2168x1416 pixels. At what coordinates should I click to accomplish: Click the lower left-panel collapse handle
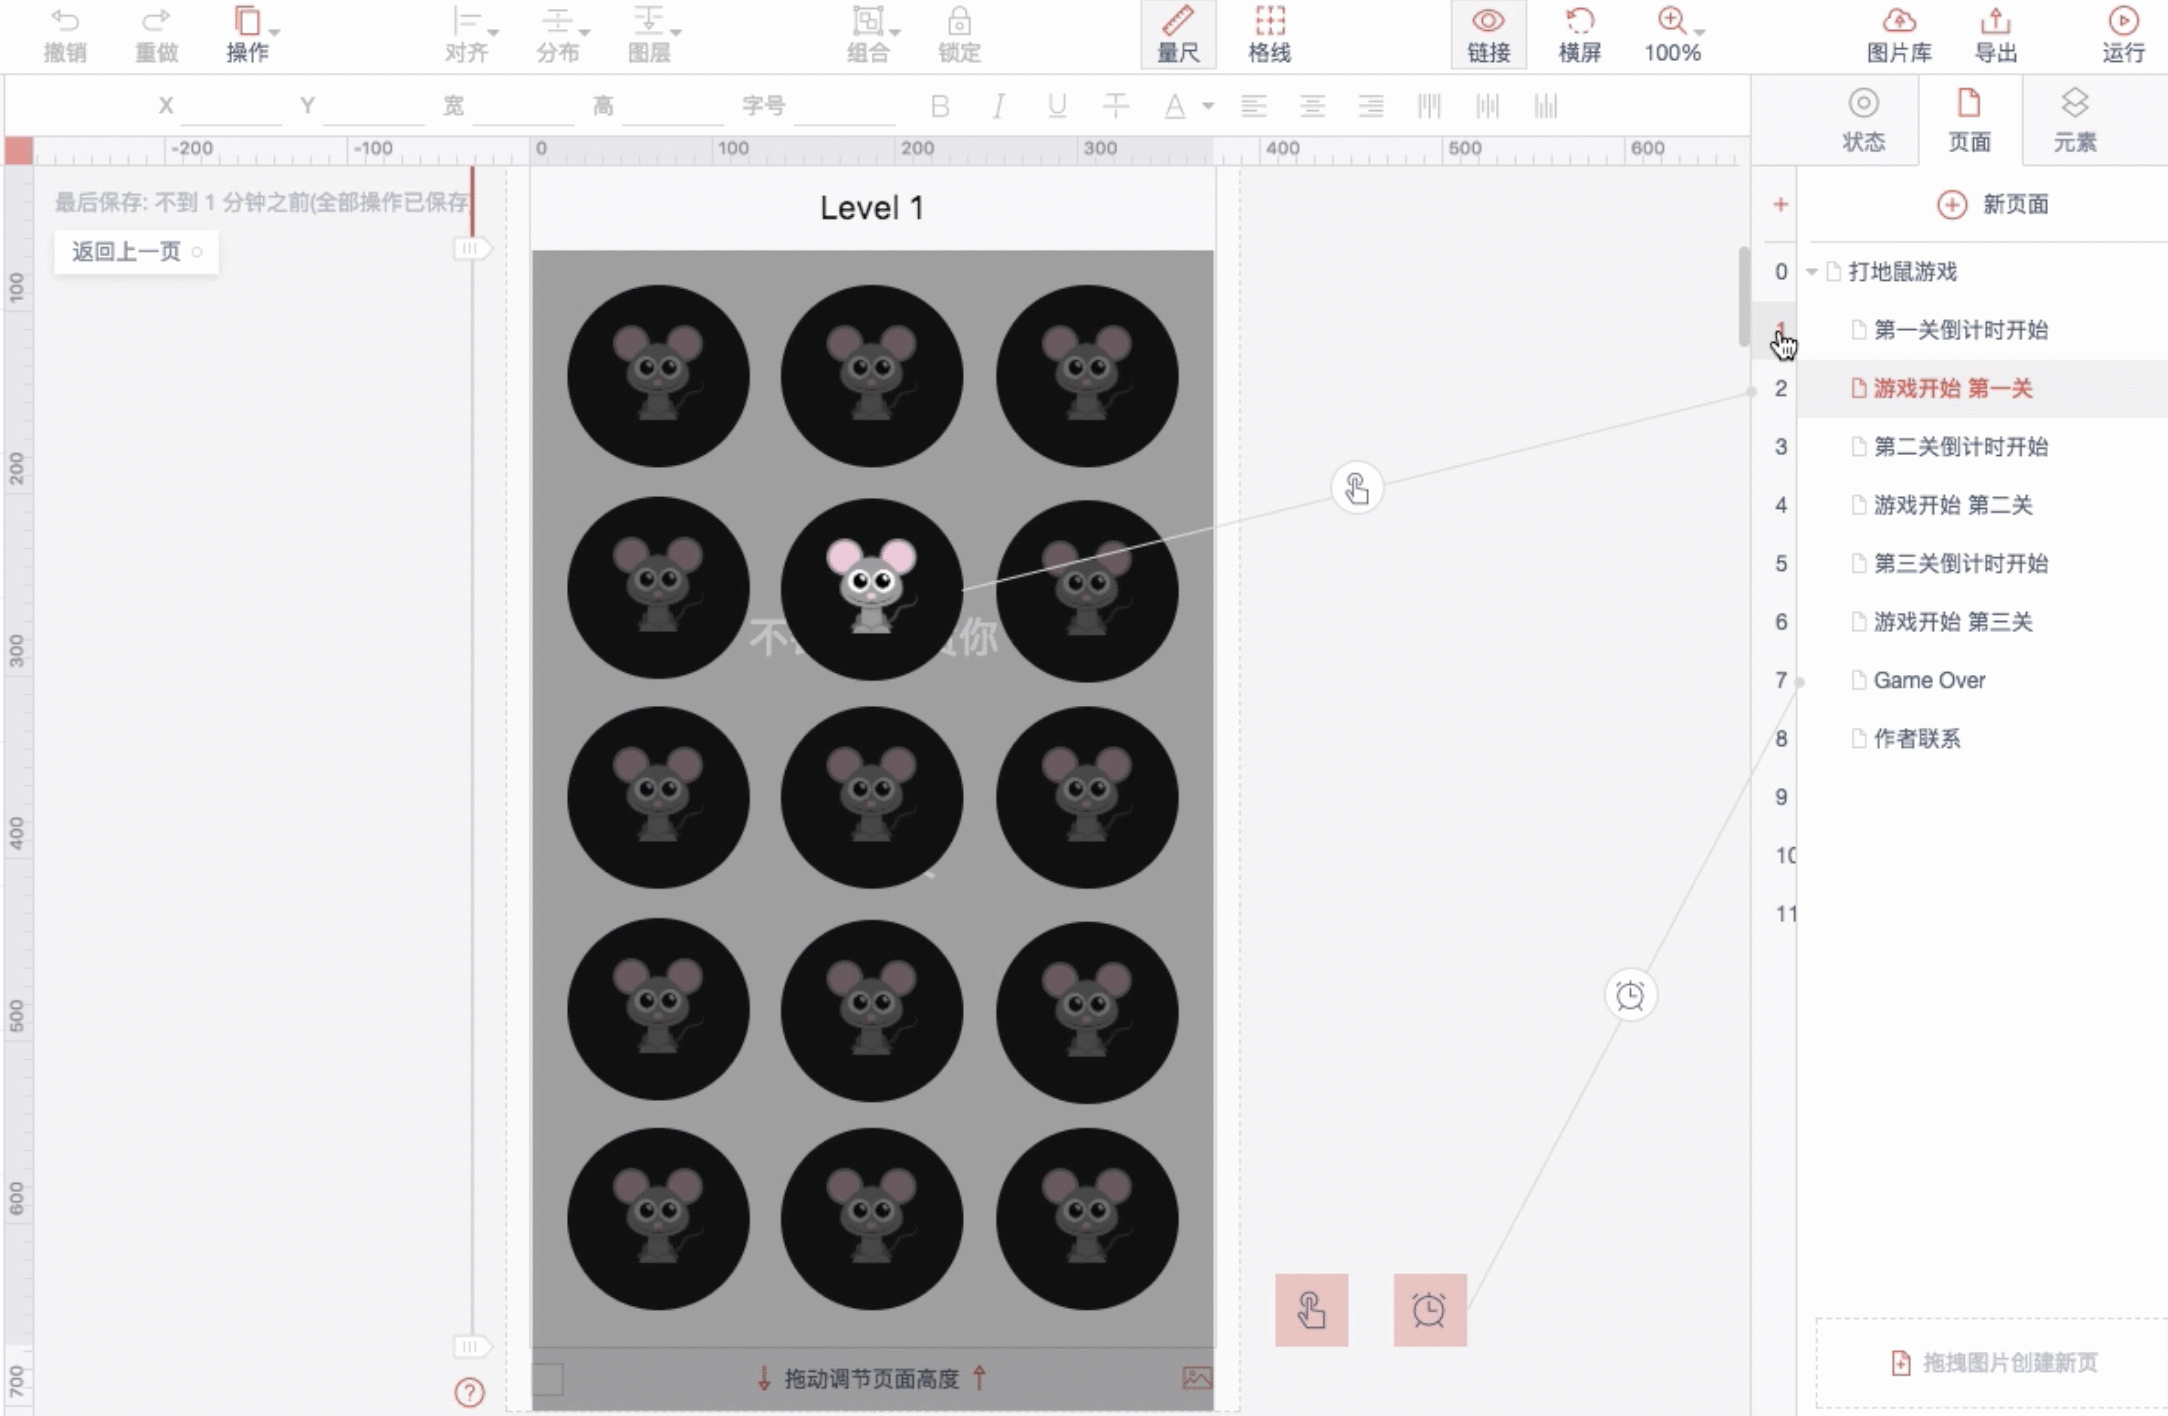point(471,1347)
